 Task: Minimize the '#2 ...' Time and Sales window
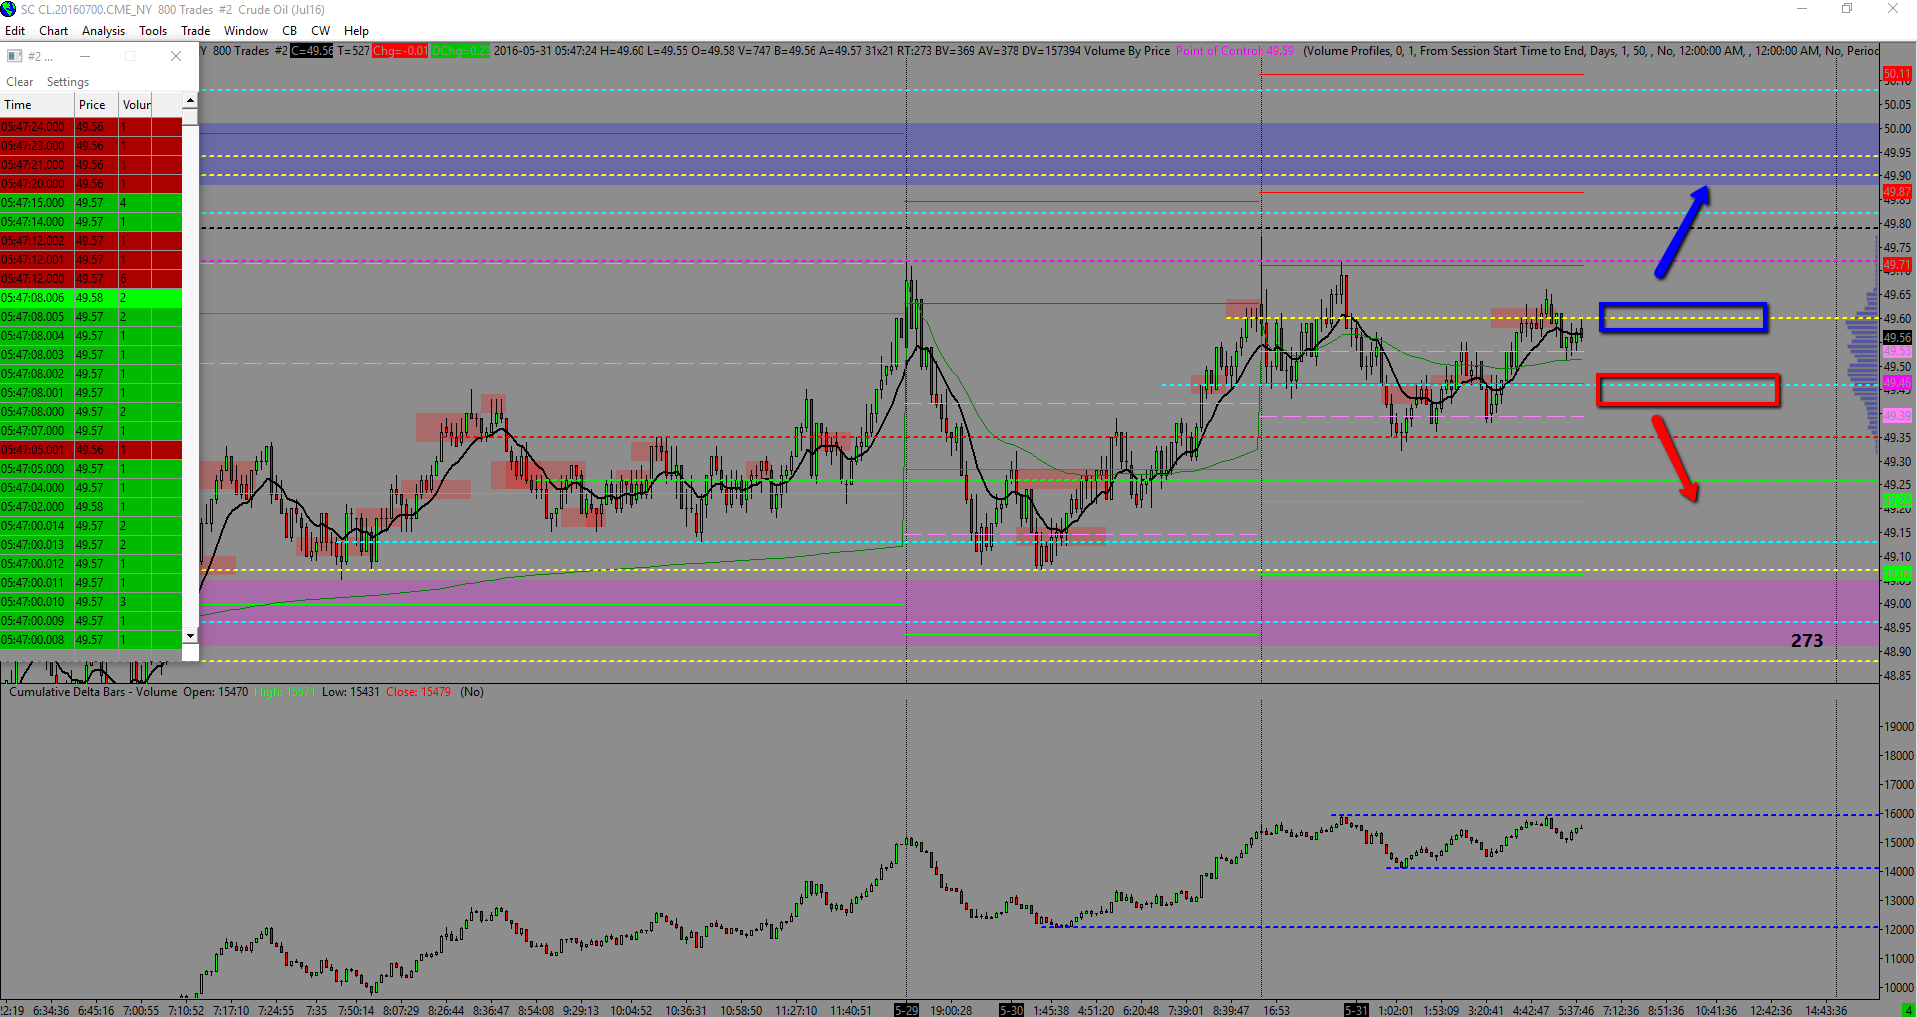(85, 56)
